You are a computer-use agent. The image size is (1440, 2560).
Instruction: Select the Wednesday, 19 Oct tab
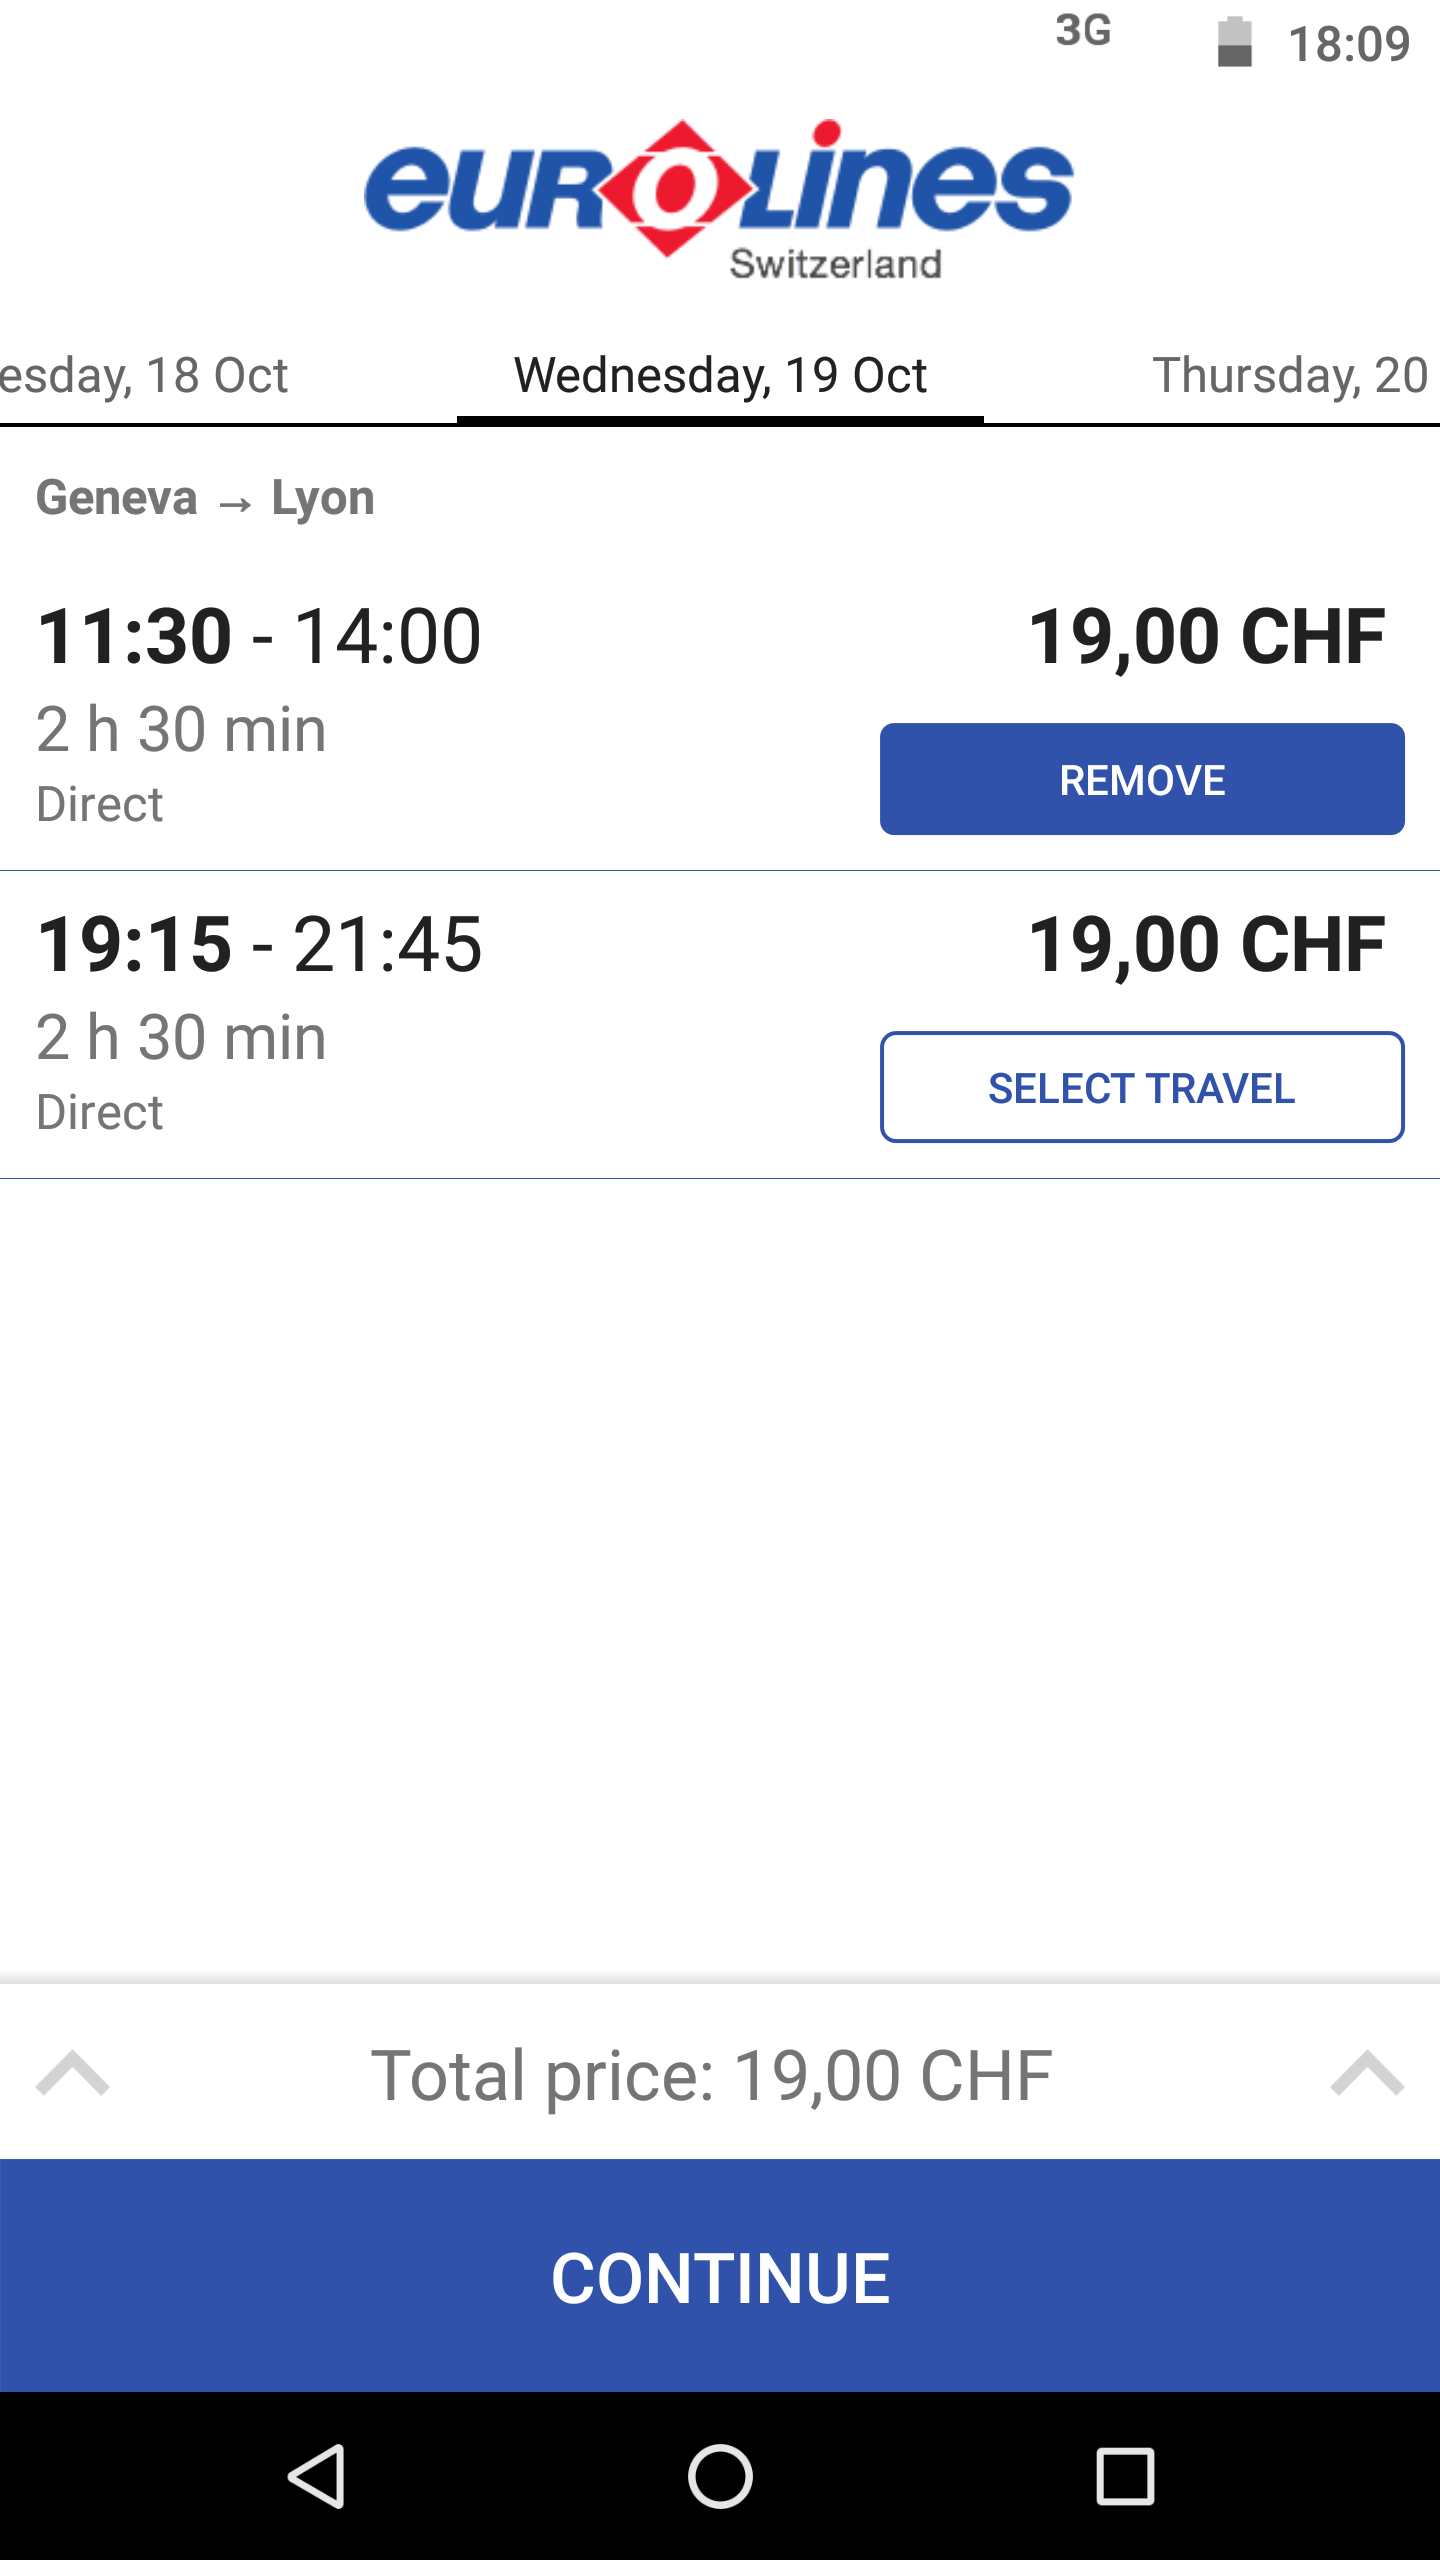pyautogui.click(x=720, y=377)
